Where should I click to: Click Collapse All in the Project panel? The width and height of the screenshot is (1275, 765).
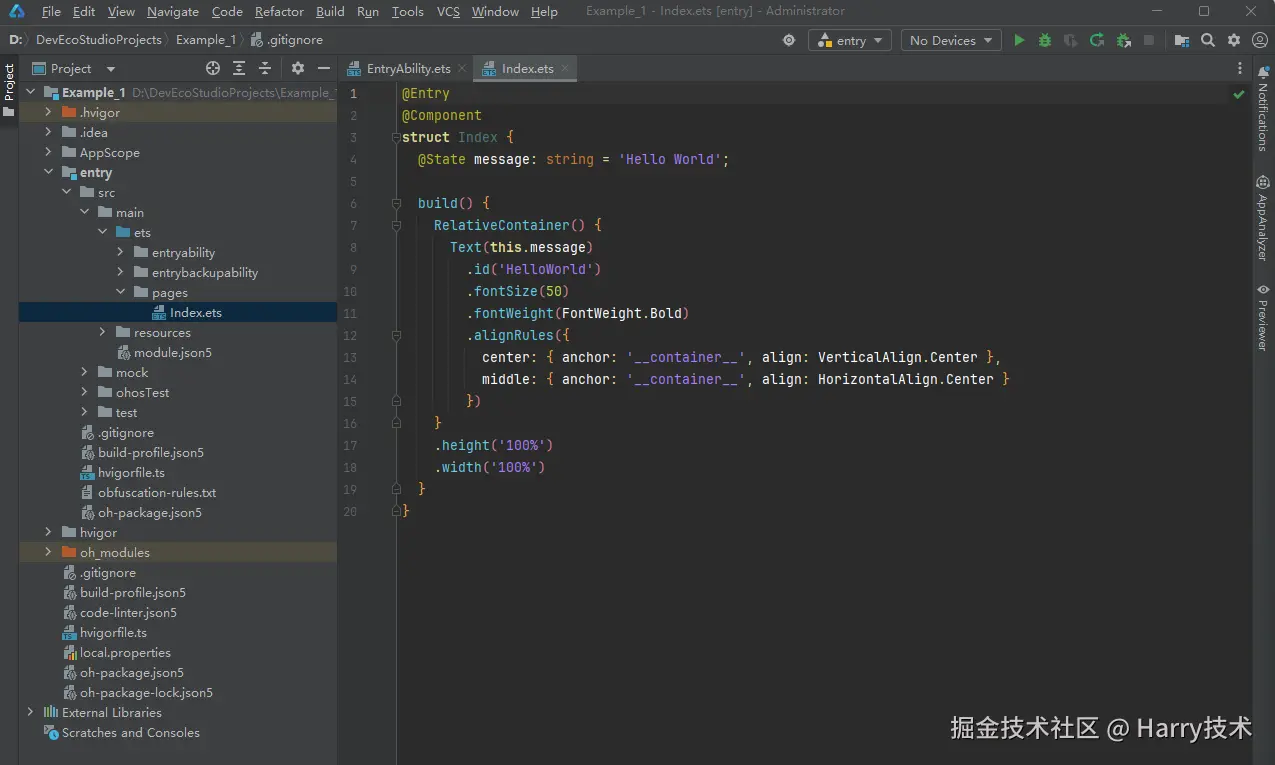(x=265, y=68)
